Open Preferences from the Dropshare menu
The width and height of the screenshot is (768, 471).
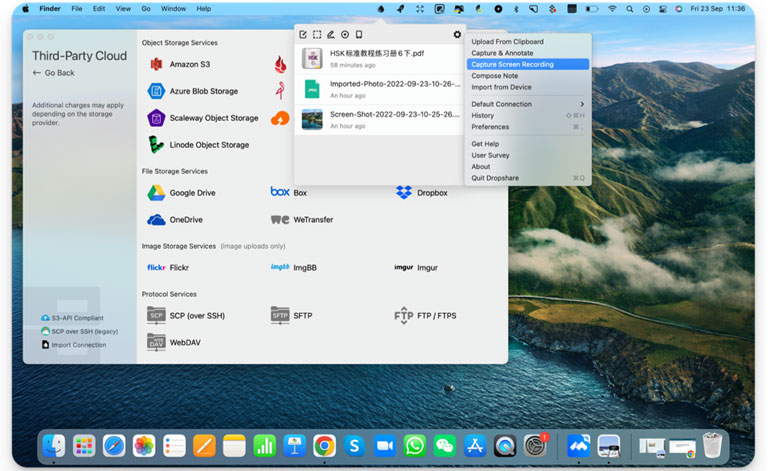(x=528, y=127)
